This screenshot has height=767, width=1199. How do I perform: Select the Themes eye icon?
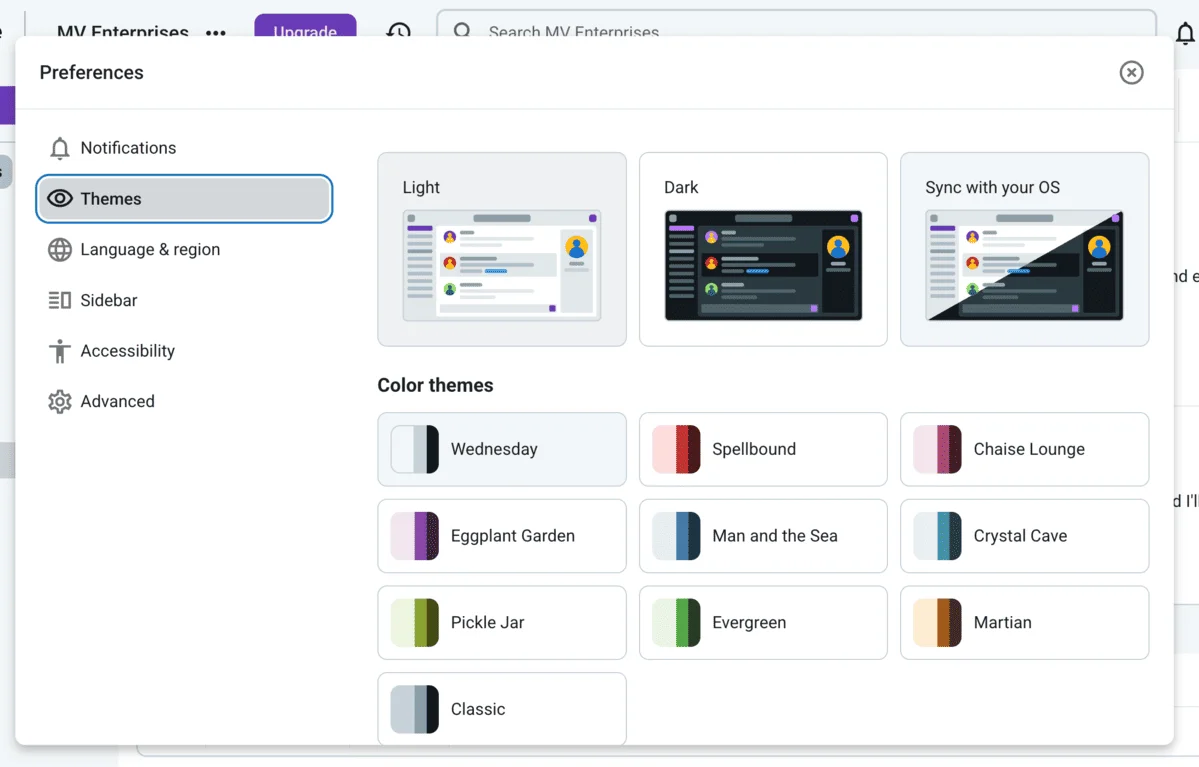click(x=59, y=198)
